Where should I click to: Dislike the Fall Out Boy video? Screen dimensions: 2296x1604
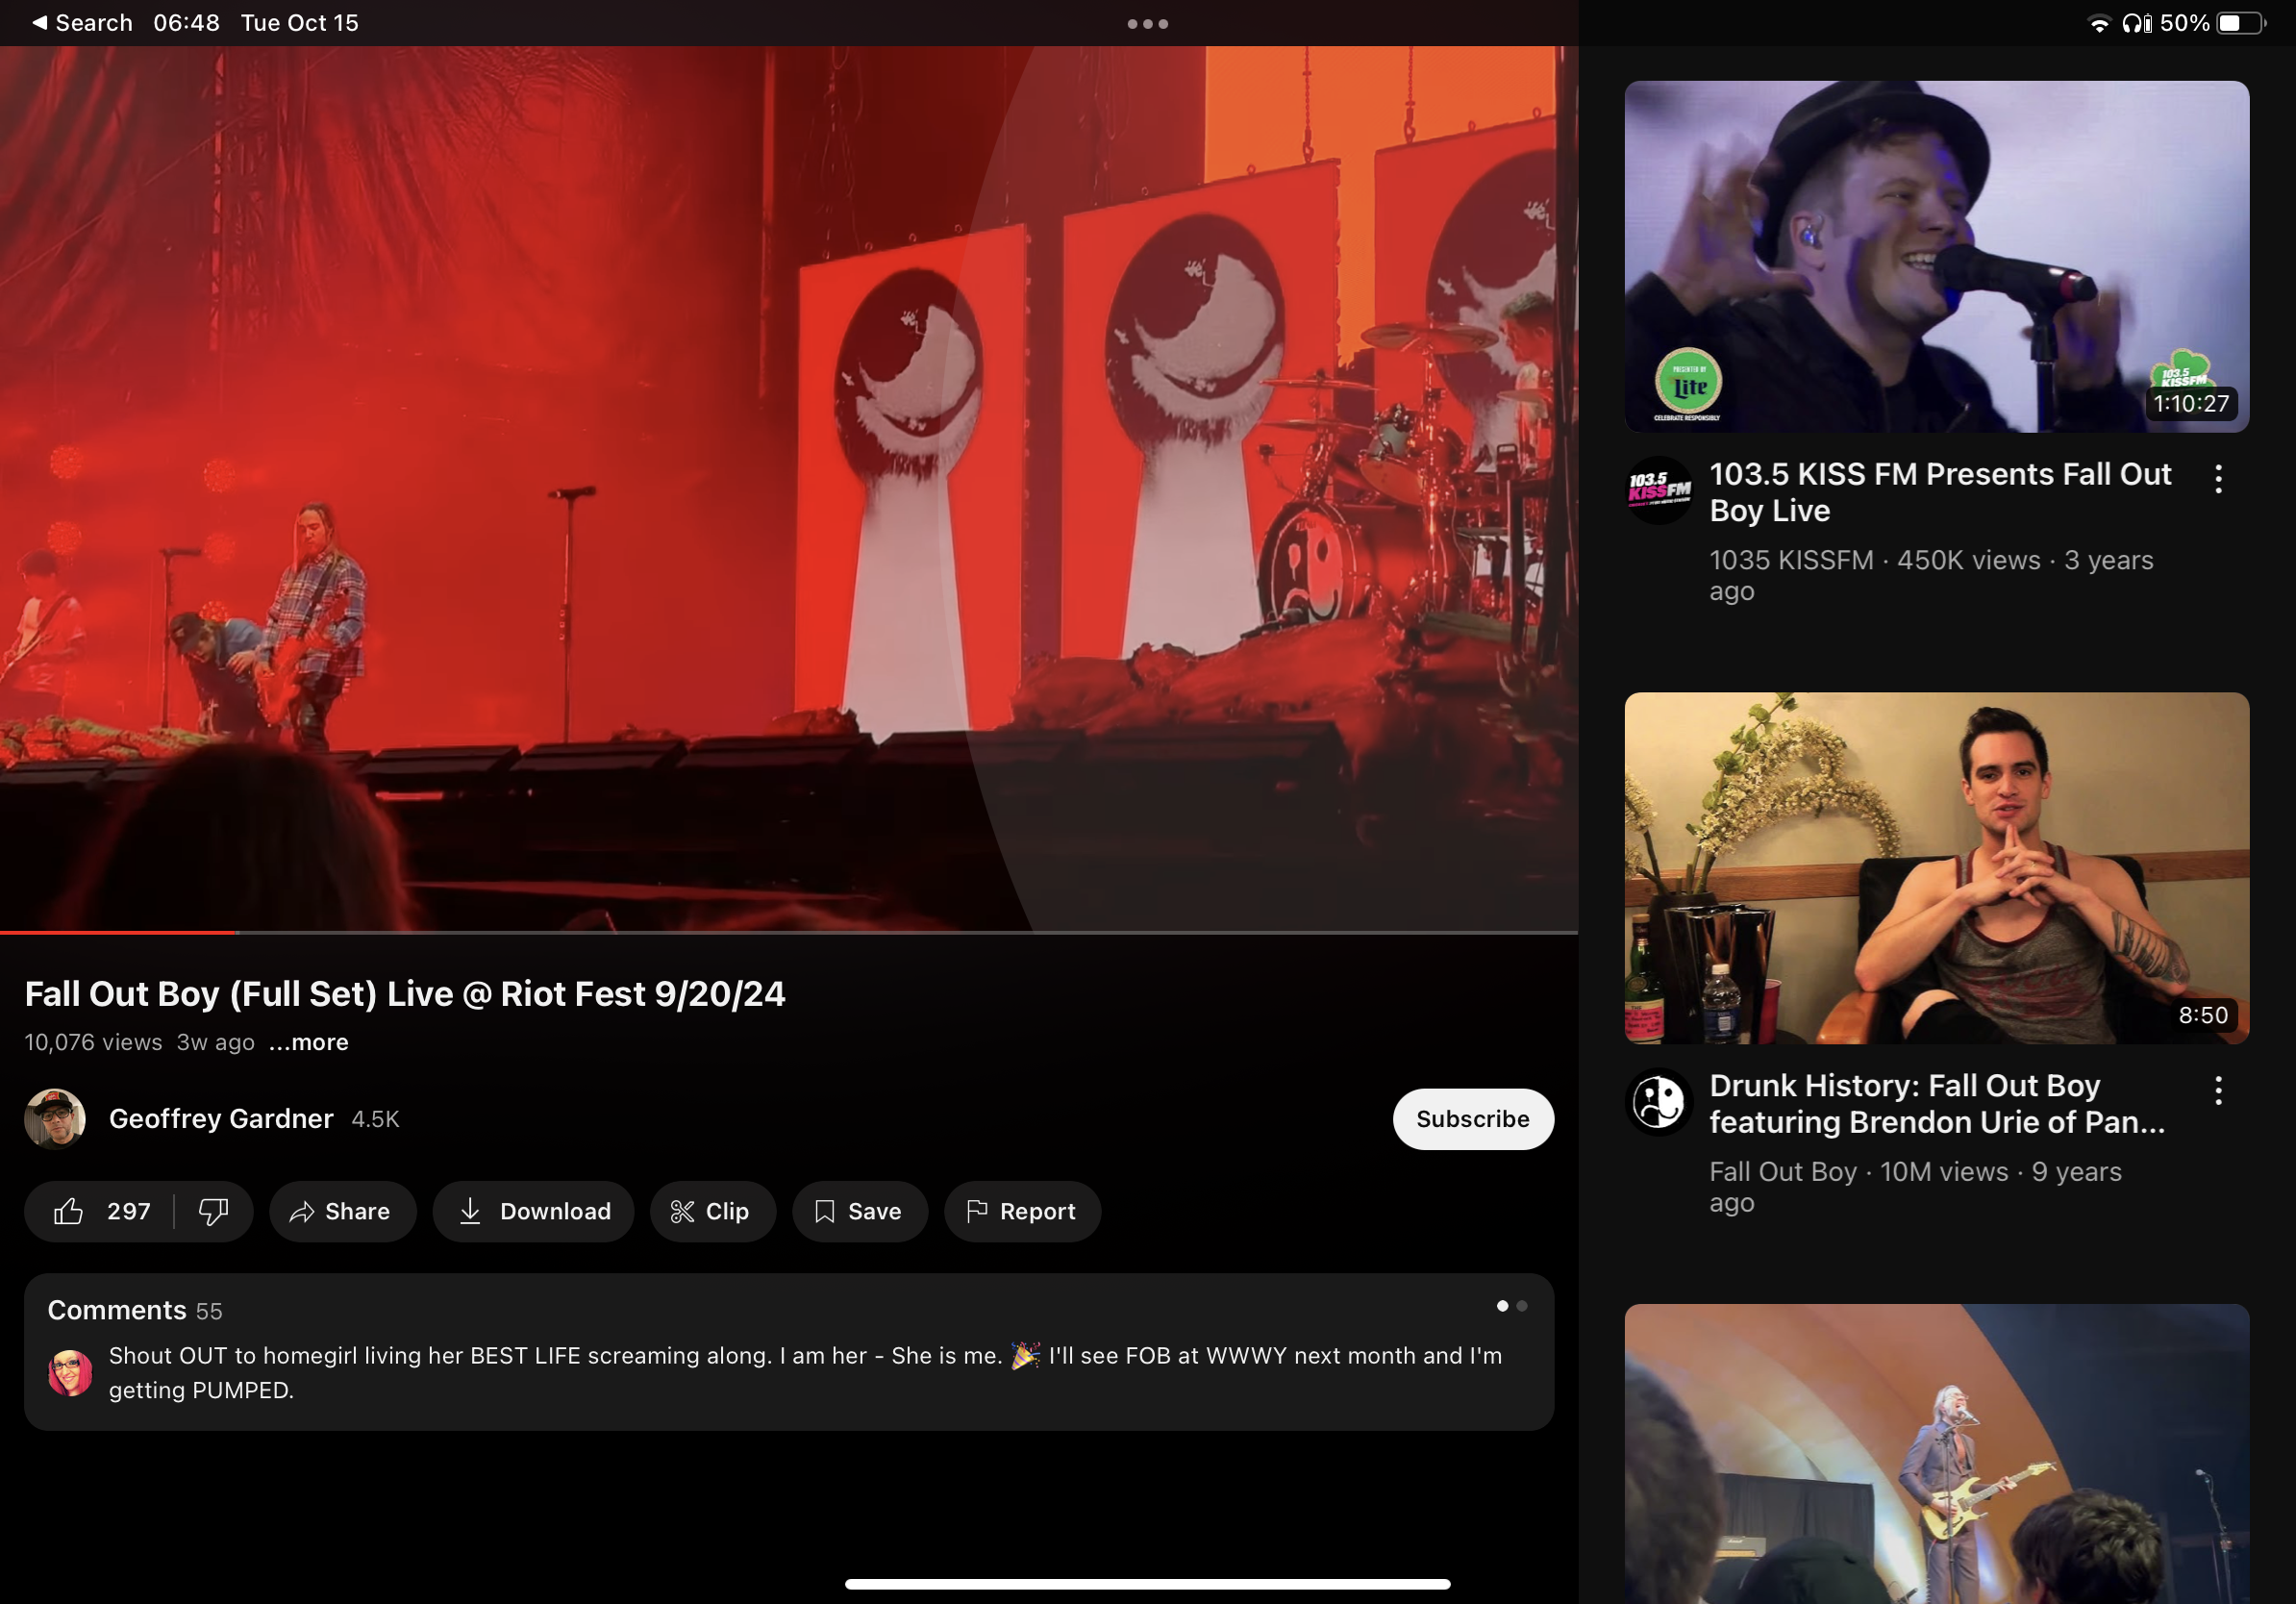[x=213, y=1211]
